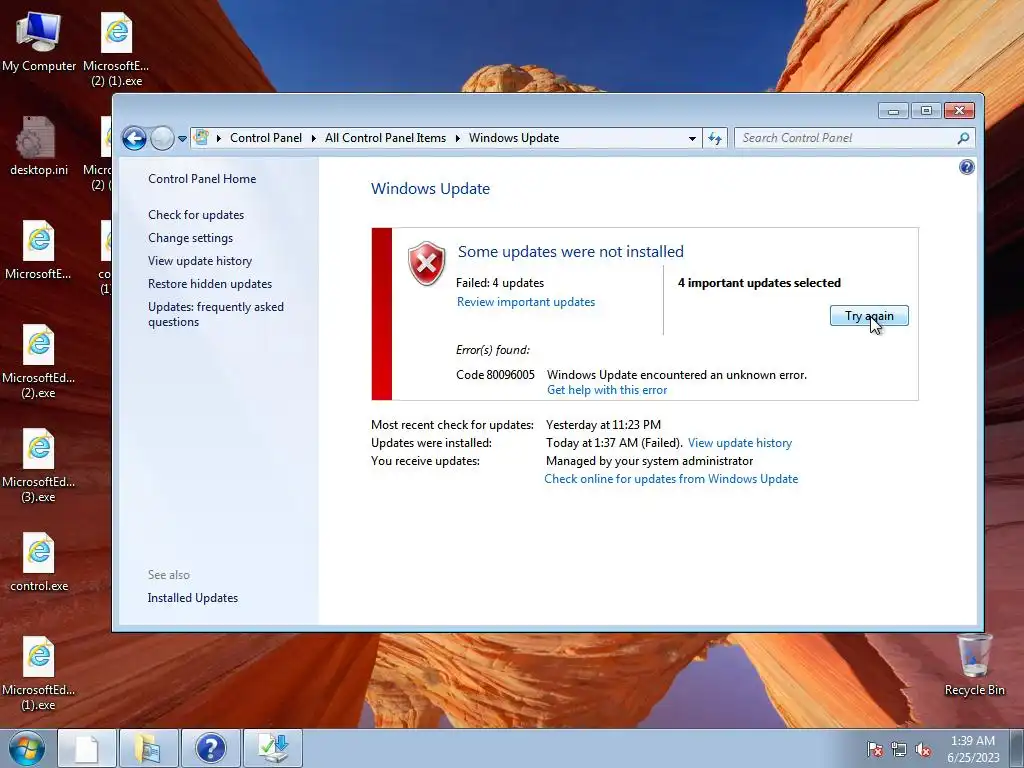Screen dimensions: 1024x768
Task: Click the Help question mark taskbar button
Action: [x=210, y=748]
